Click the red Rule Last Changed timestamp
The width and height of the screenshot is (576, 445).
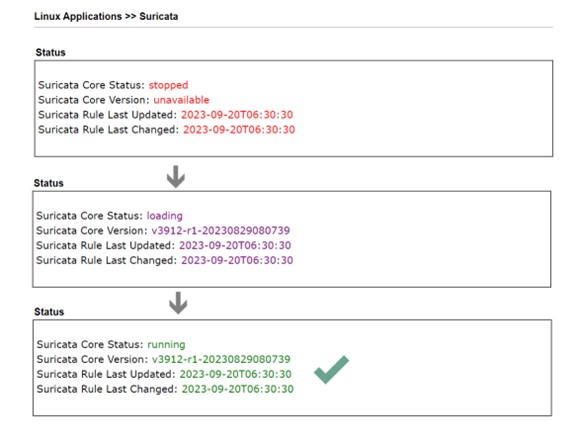click(239, 130)
